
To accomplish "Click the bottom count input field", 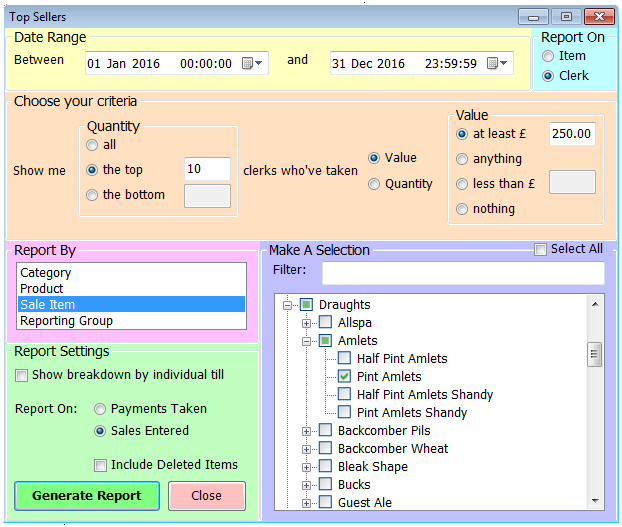I will click(207, 195).
